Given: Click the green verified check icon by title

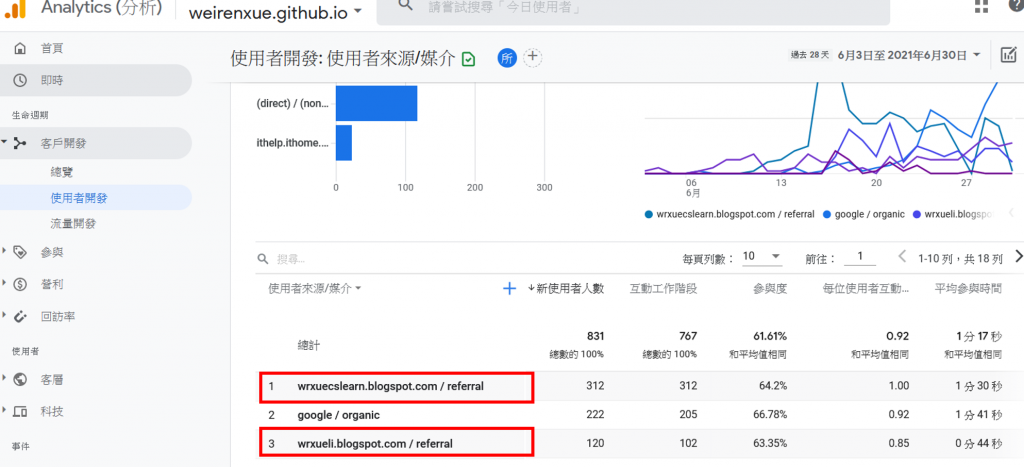Looking at the screenshot, I should (468, 59).
